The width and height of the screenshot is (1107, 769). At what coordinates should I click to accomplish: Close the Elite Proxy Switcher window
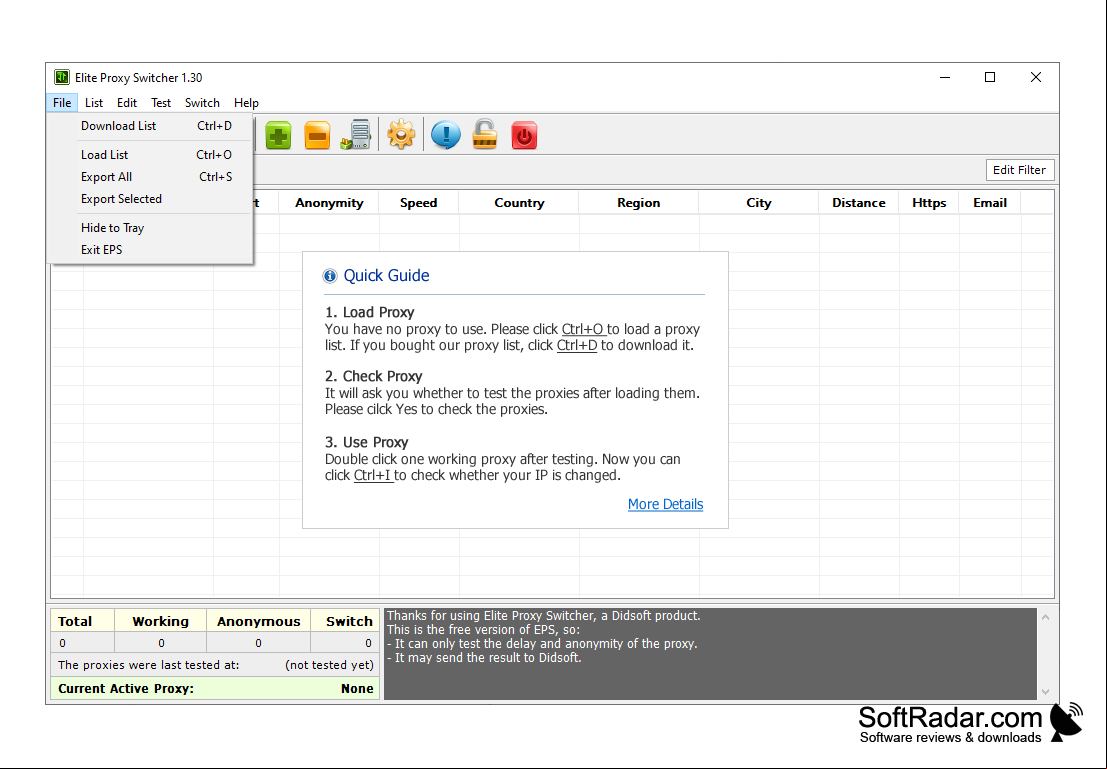coord(1036,77)
